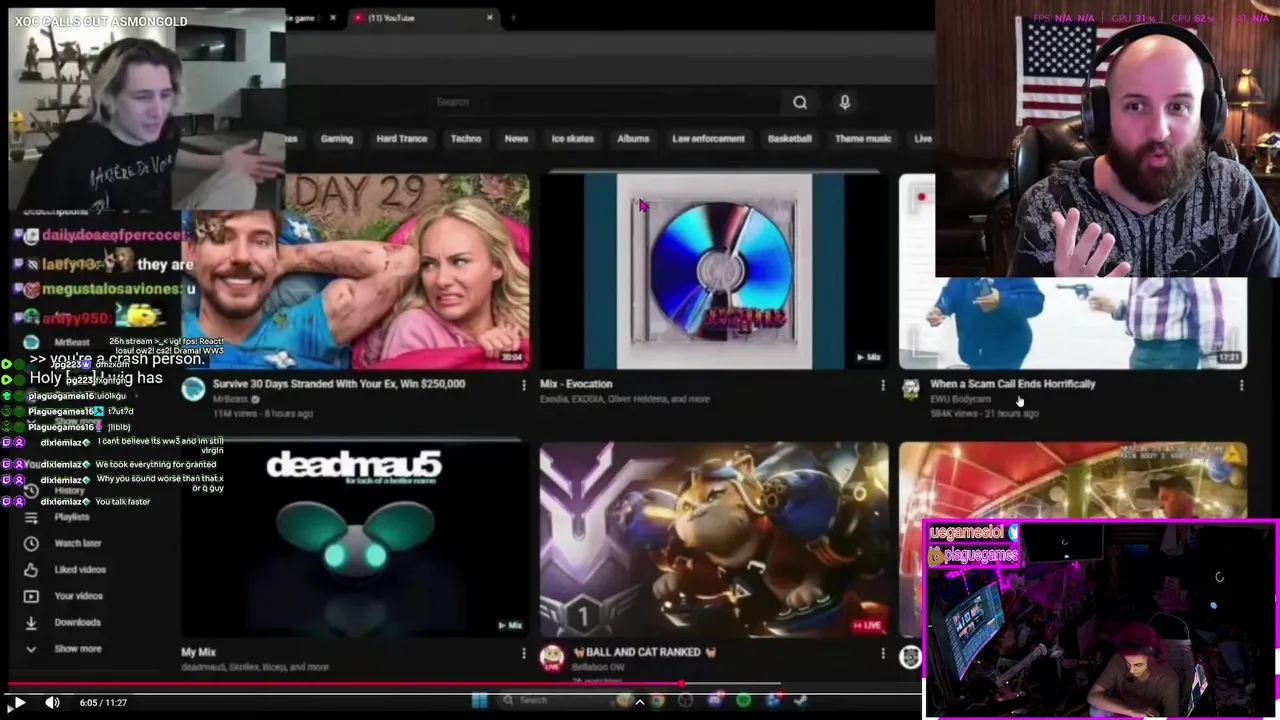Open the deadmau5 My Mix thumbnail
The width and height of the screenshot is (1280, 720).
click(356, 540)
